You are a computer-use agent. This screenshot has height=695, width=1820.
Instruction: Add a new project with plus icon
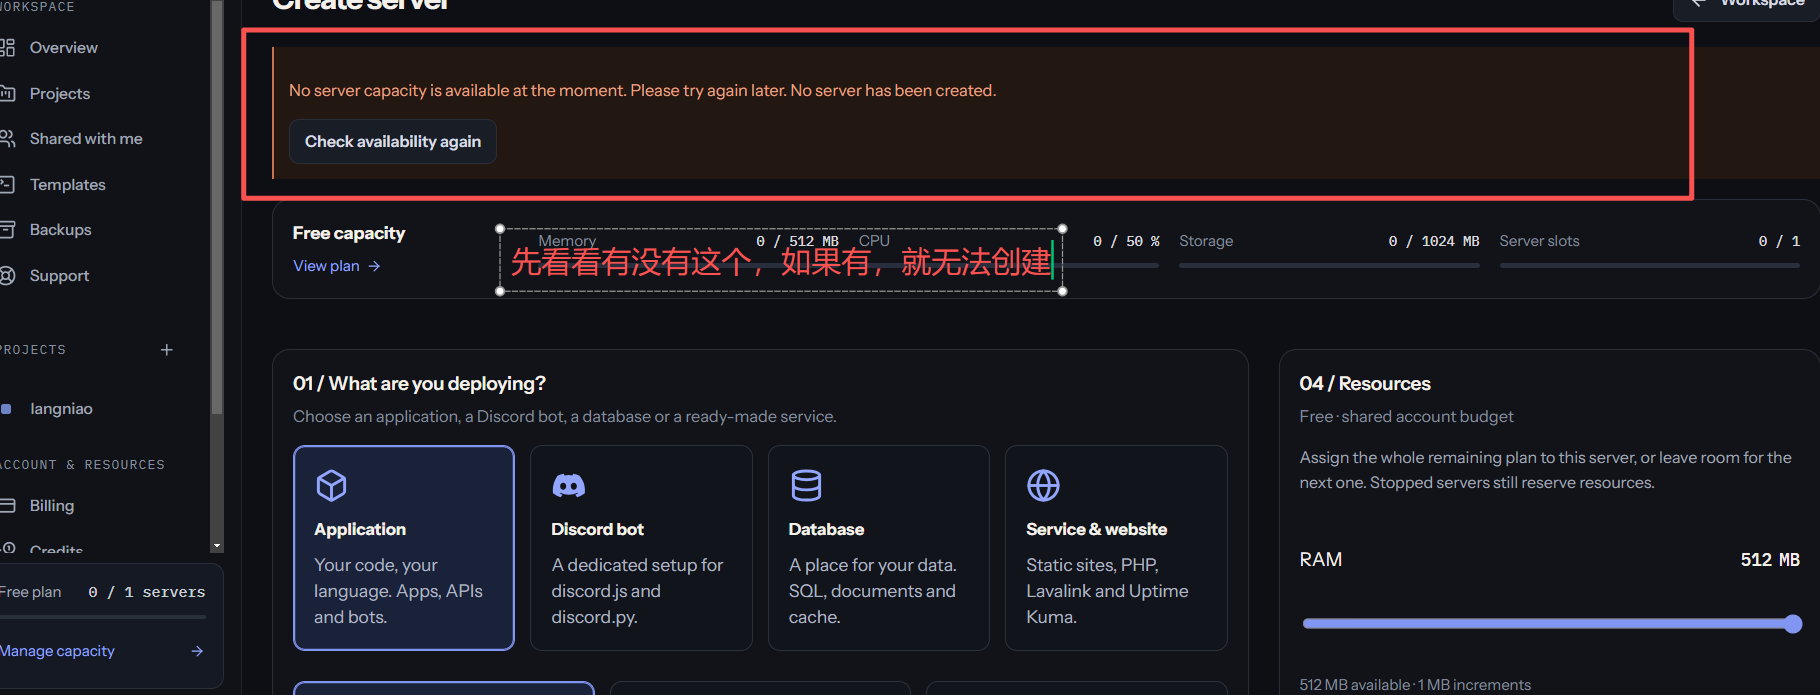tap(167, 350)
